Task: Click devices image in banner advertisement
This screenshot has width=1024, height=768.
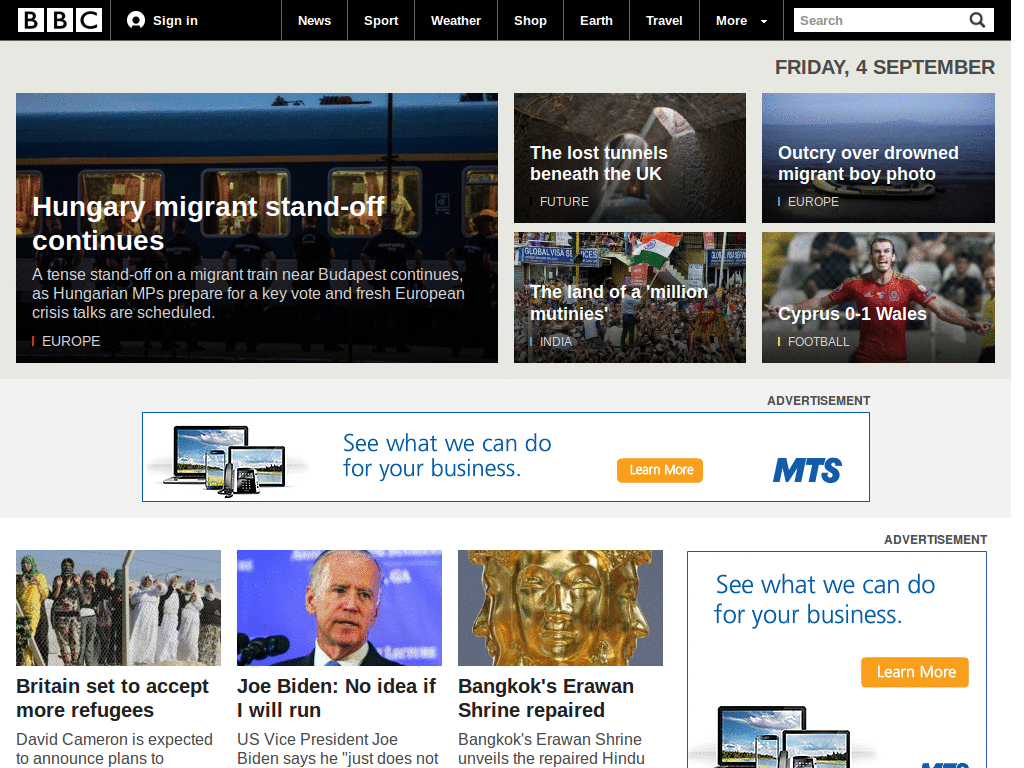Action: [x=225, y=460]
